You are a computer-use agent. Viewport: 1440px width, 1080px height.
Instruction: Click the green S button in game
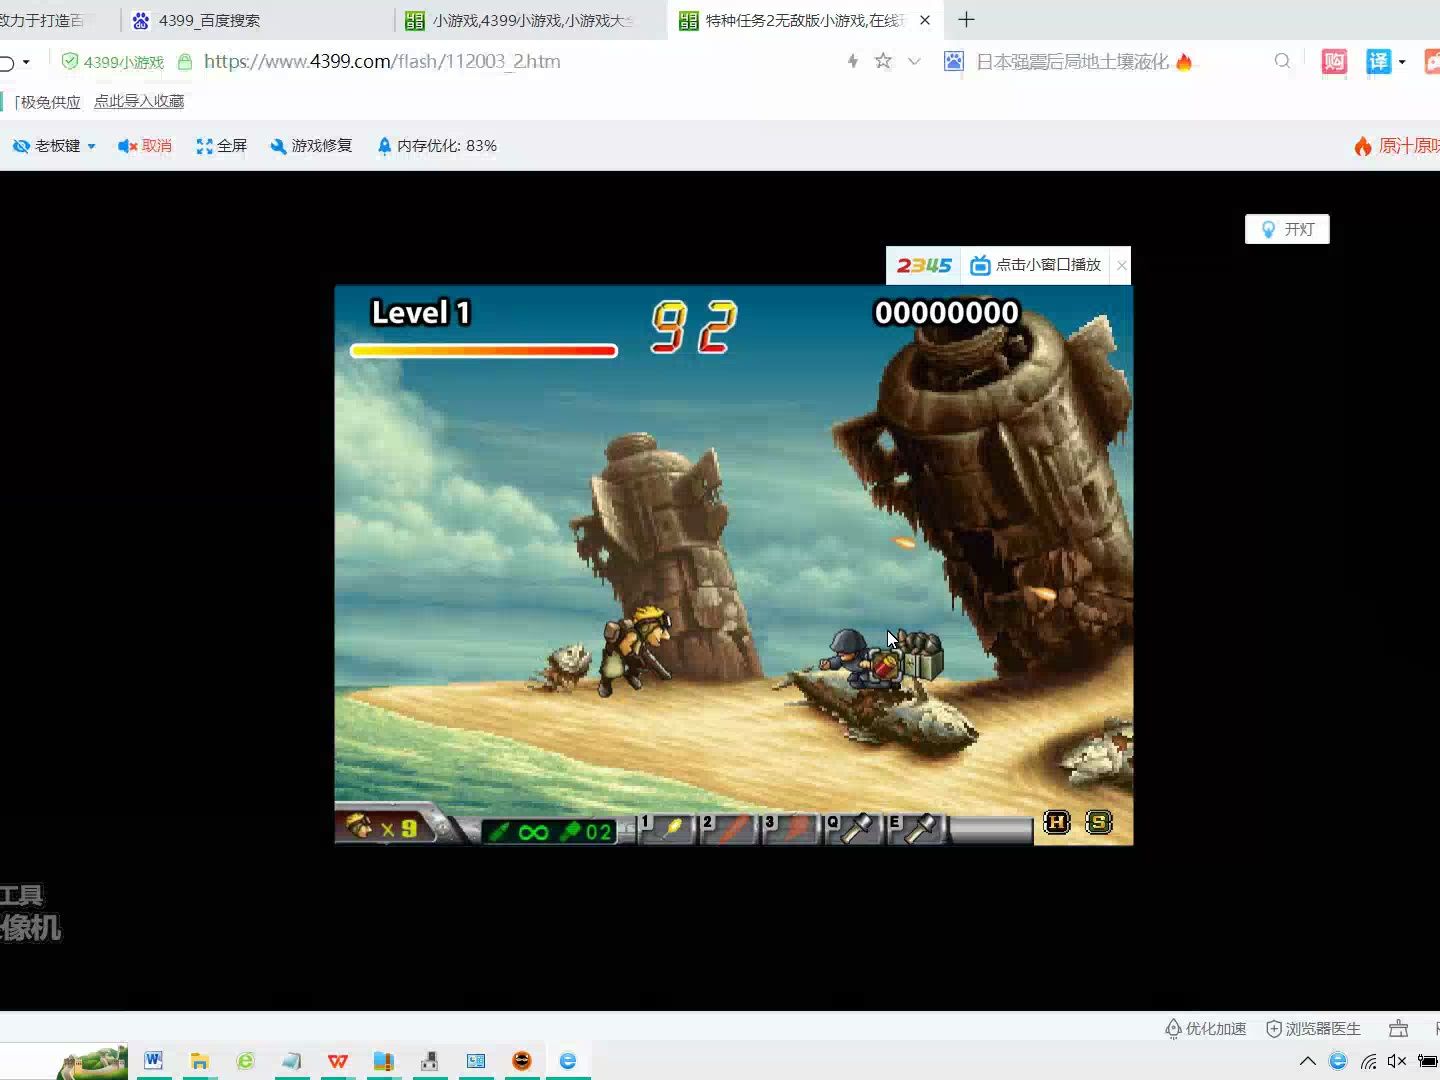pyautogui.click(x=1099, y=823)
